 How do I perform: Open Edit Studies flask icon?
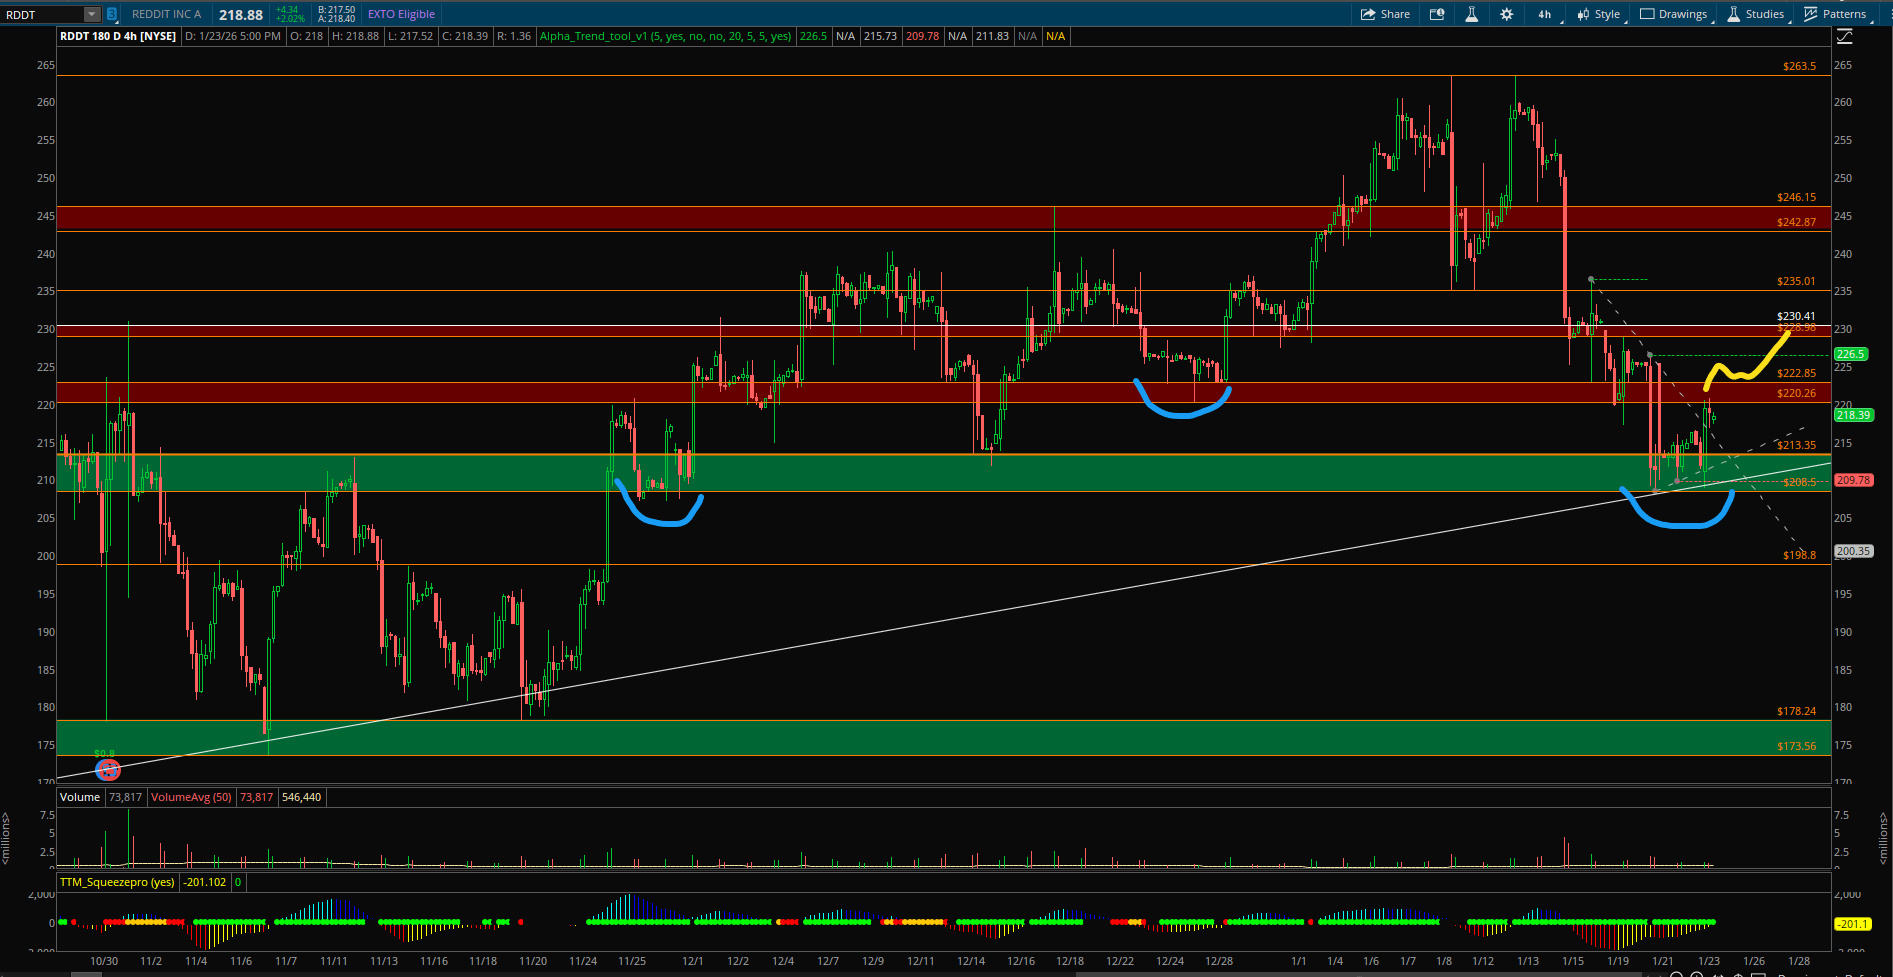click(x=1471, y=14)
